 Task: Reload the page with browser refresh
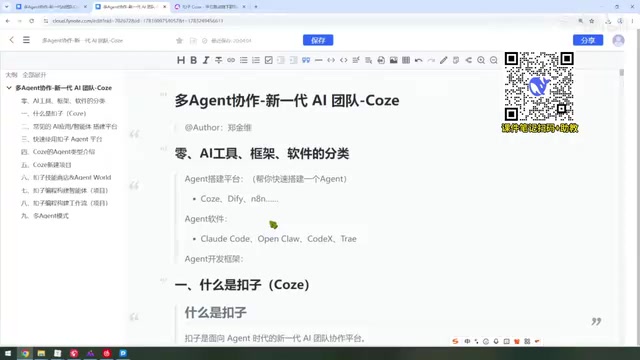[x=31, y=21]
